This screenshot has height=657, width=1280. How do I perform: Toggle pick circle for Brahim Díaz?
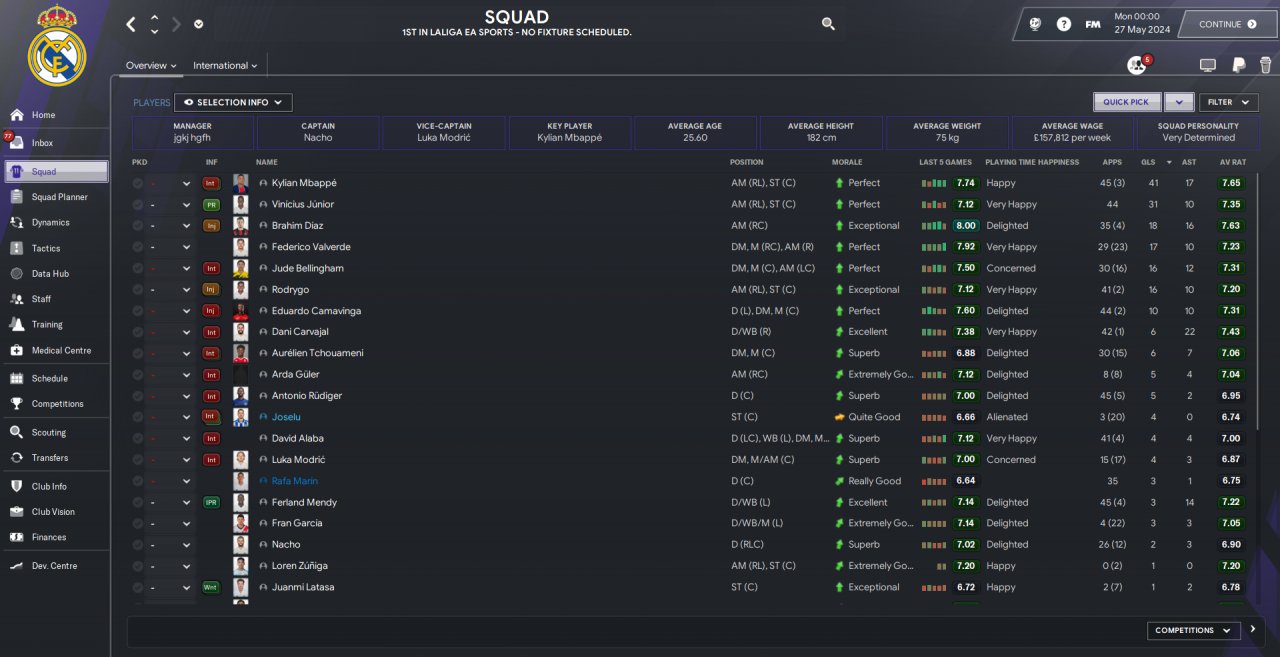pos(137,225)
